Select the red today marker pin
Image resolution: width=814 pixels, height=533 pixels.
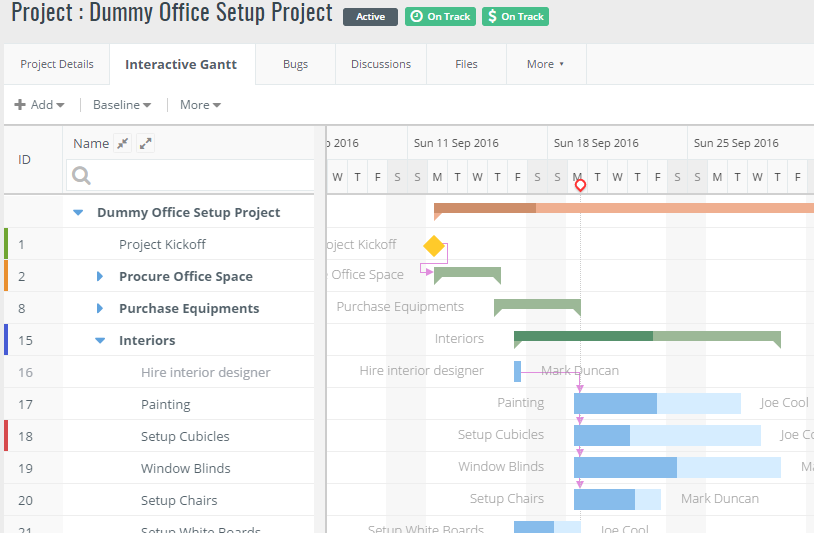click(580, 185)
